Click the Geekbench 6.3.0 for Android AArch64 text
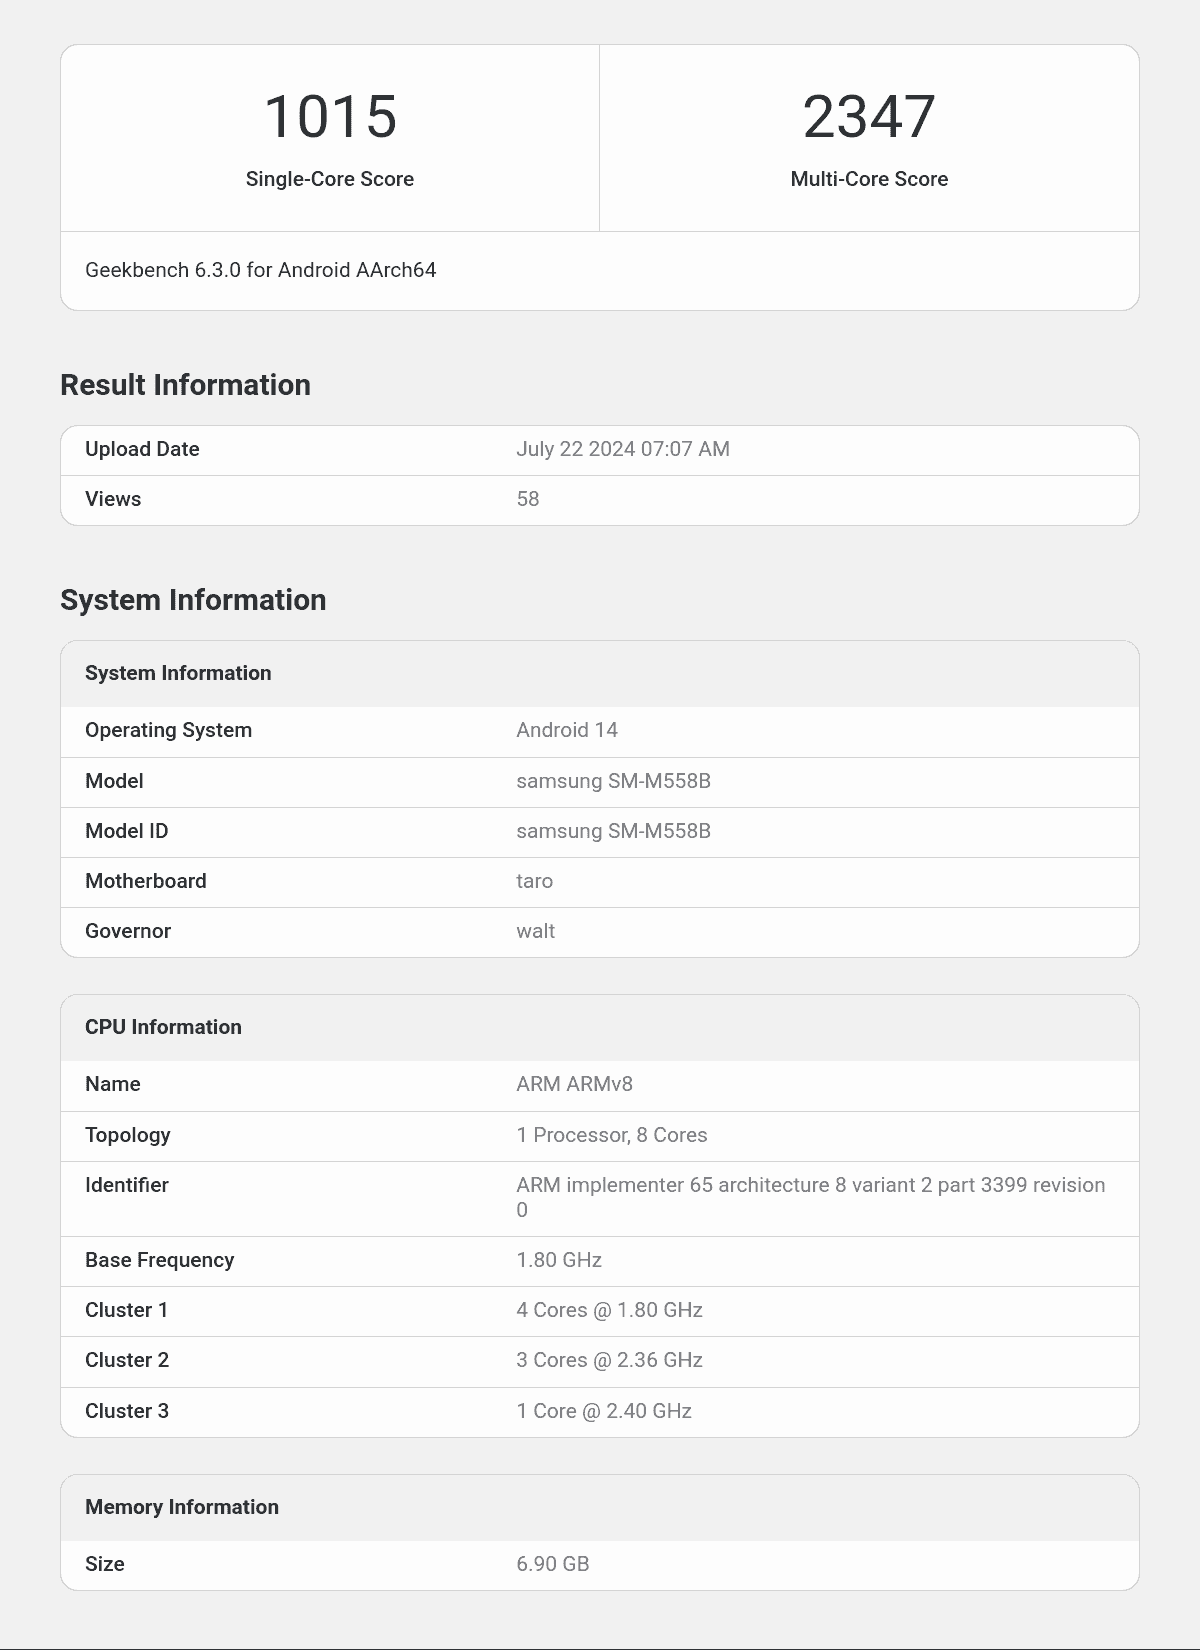This screenshot has height=1650, width=1200. [x=260, y=270]
